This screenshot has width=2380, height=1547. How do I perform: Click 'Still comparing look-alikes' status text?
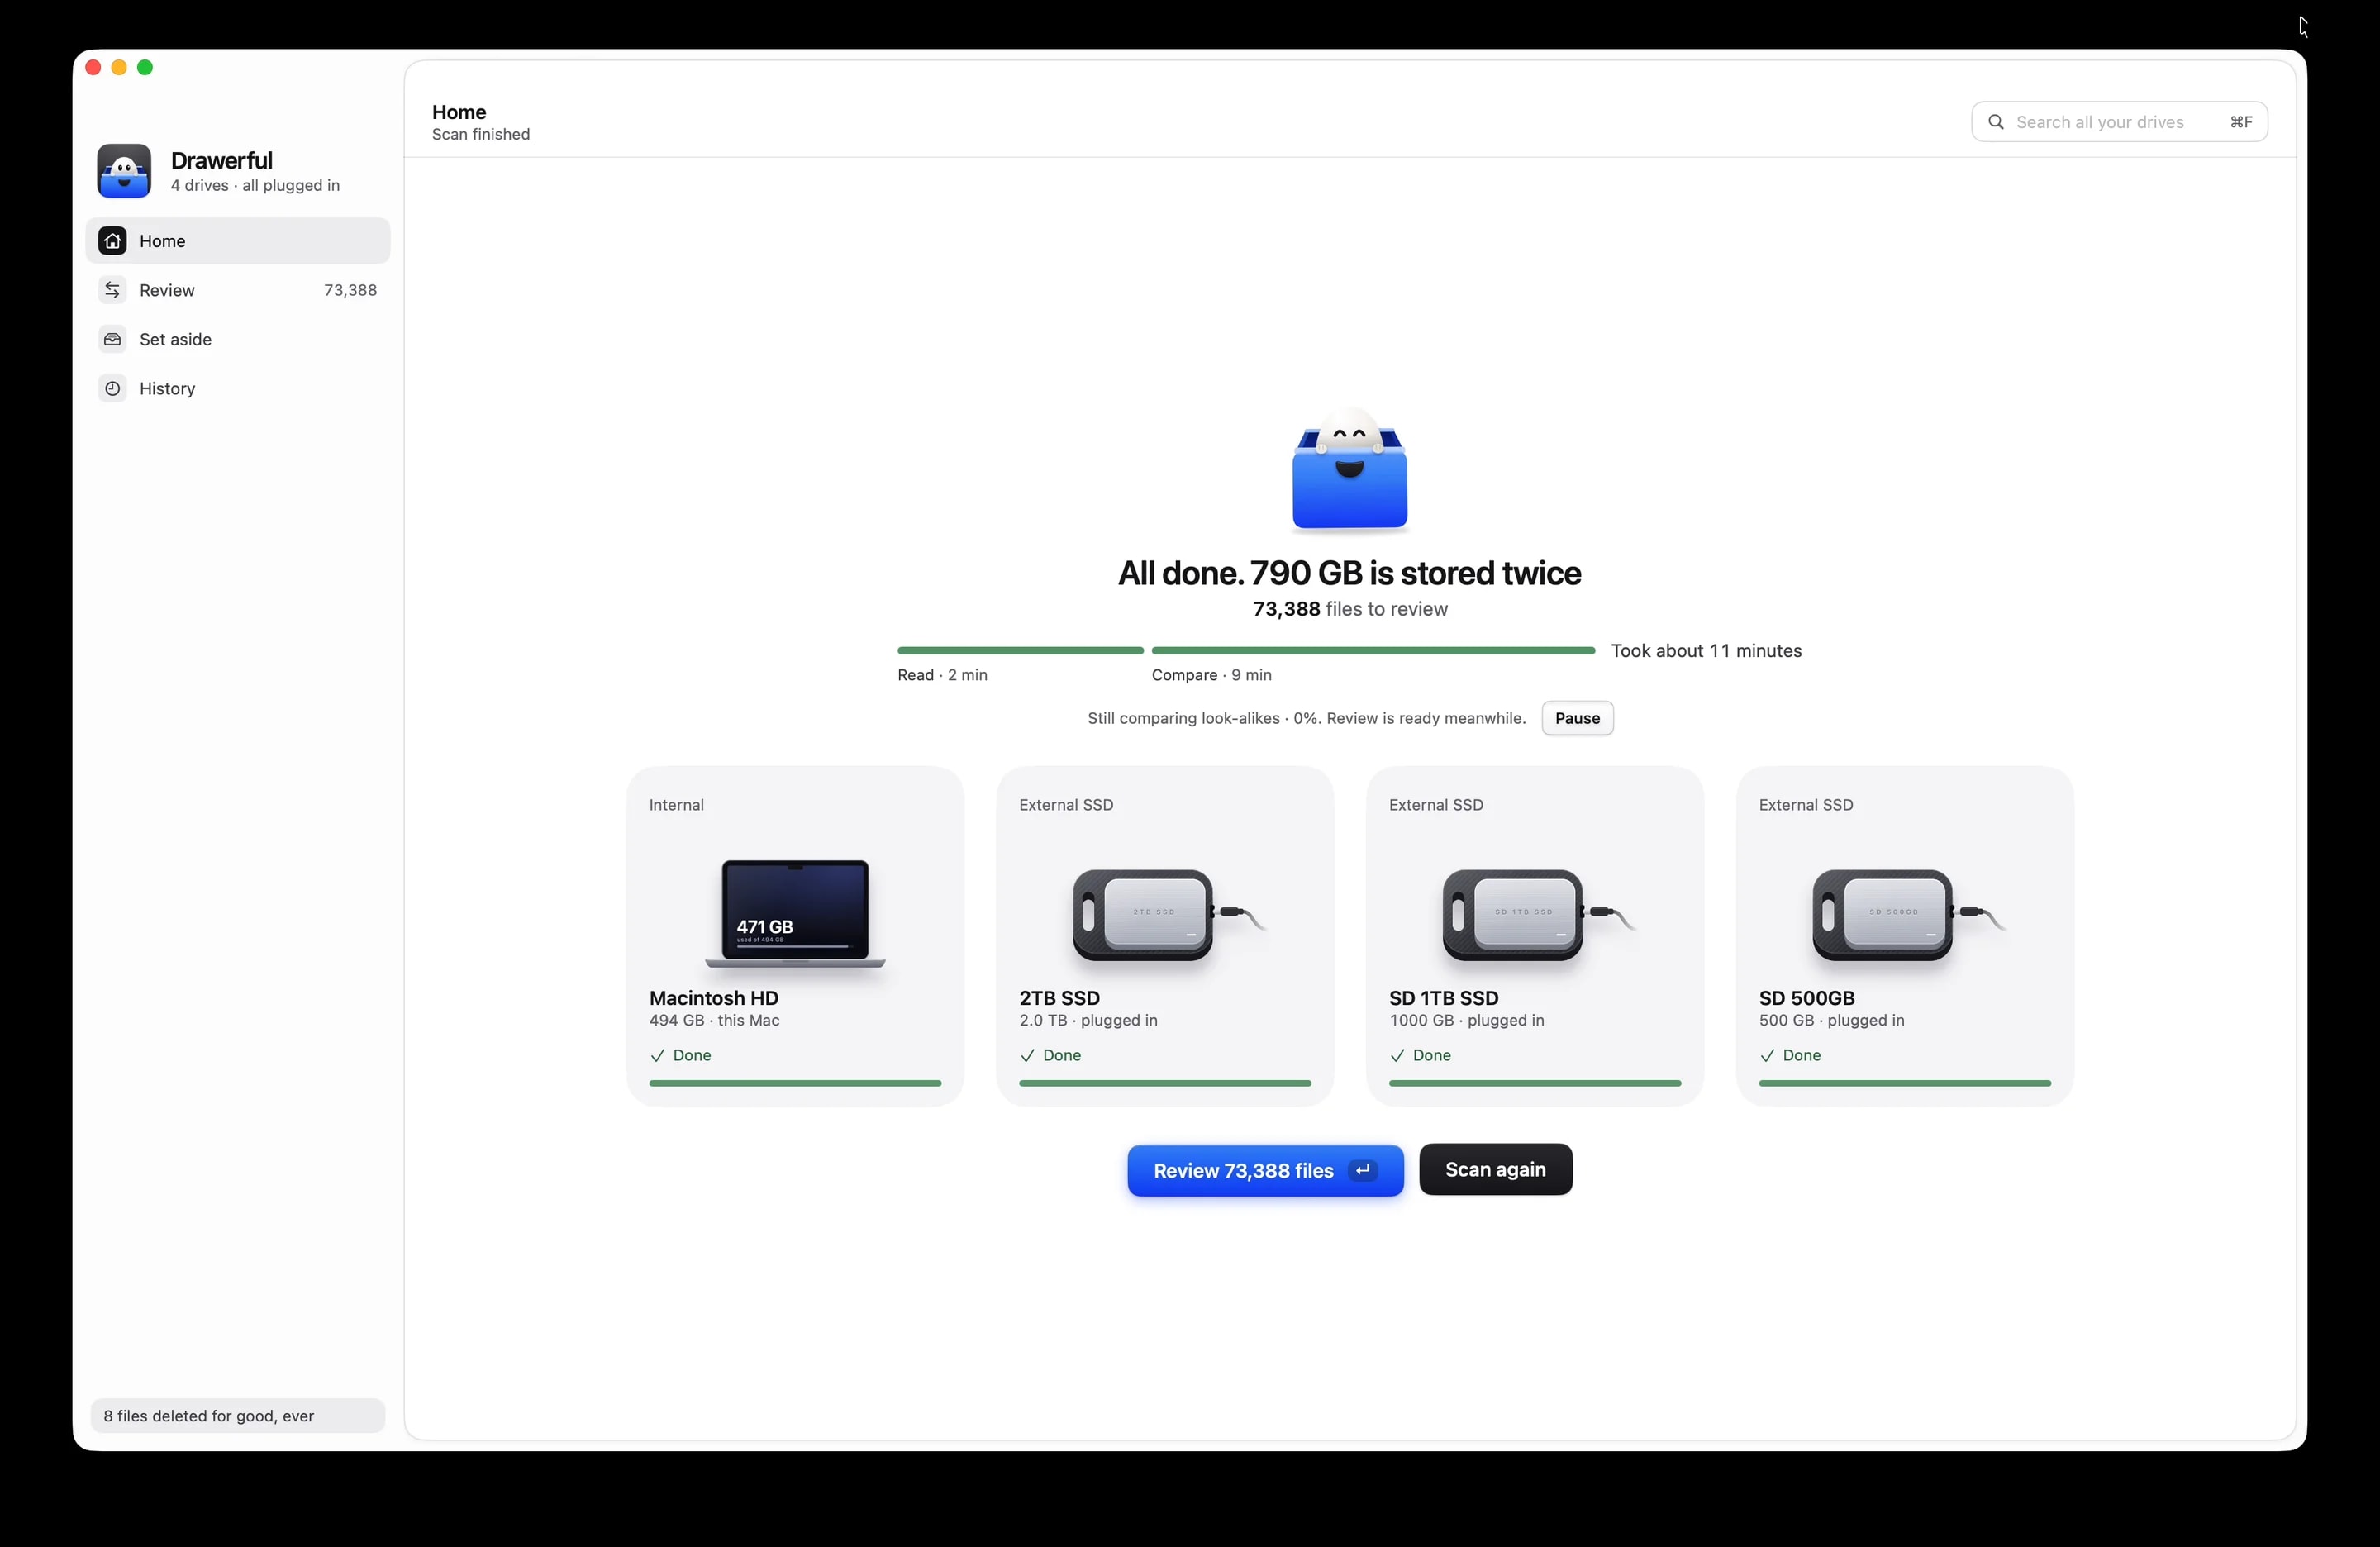click(1306, 718)
